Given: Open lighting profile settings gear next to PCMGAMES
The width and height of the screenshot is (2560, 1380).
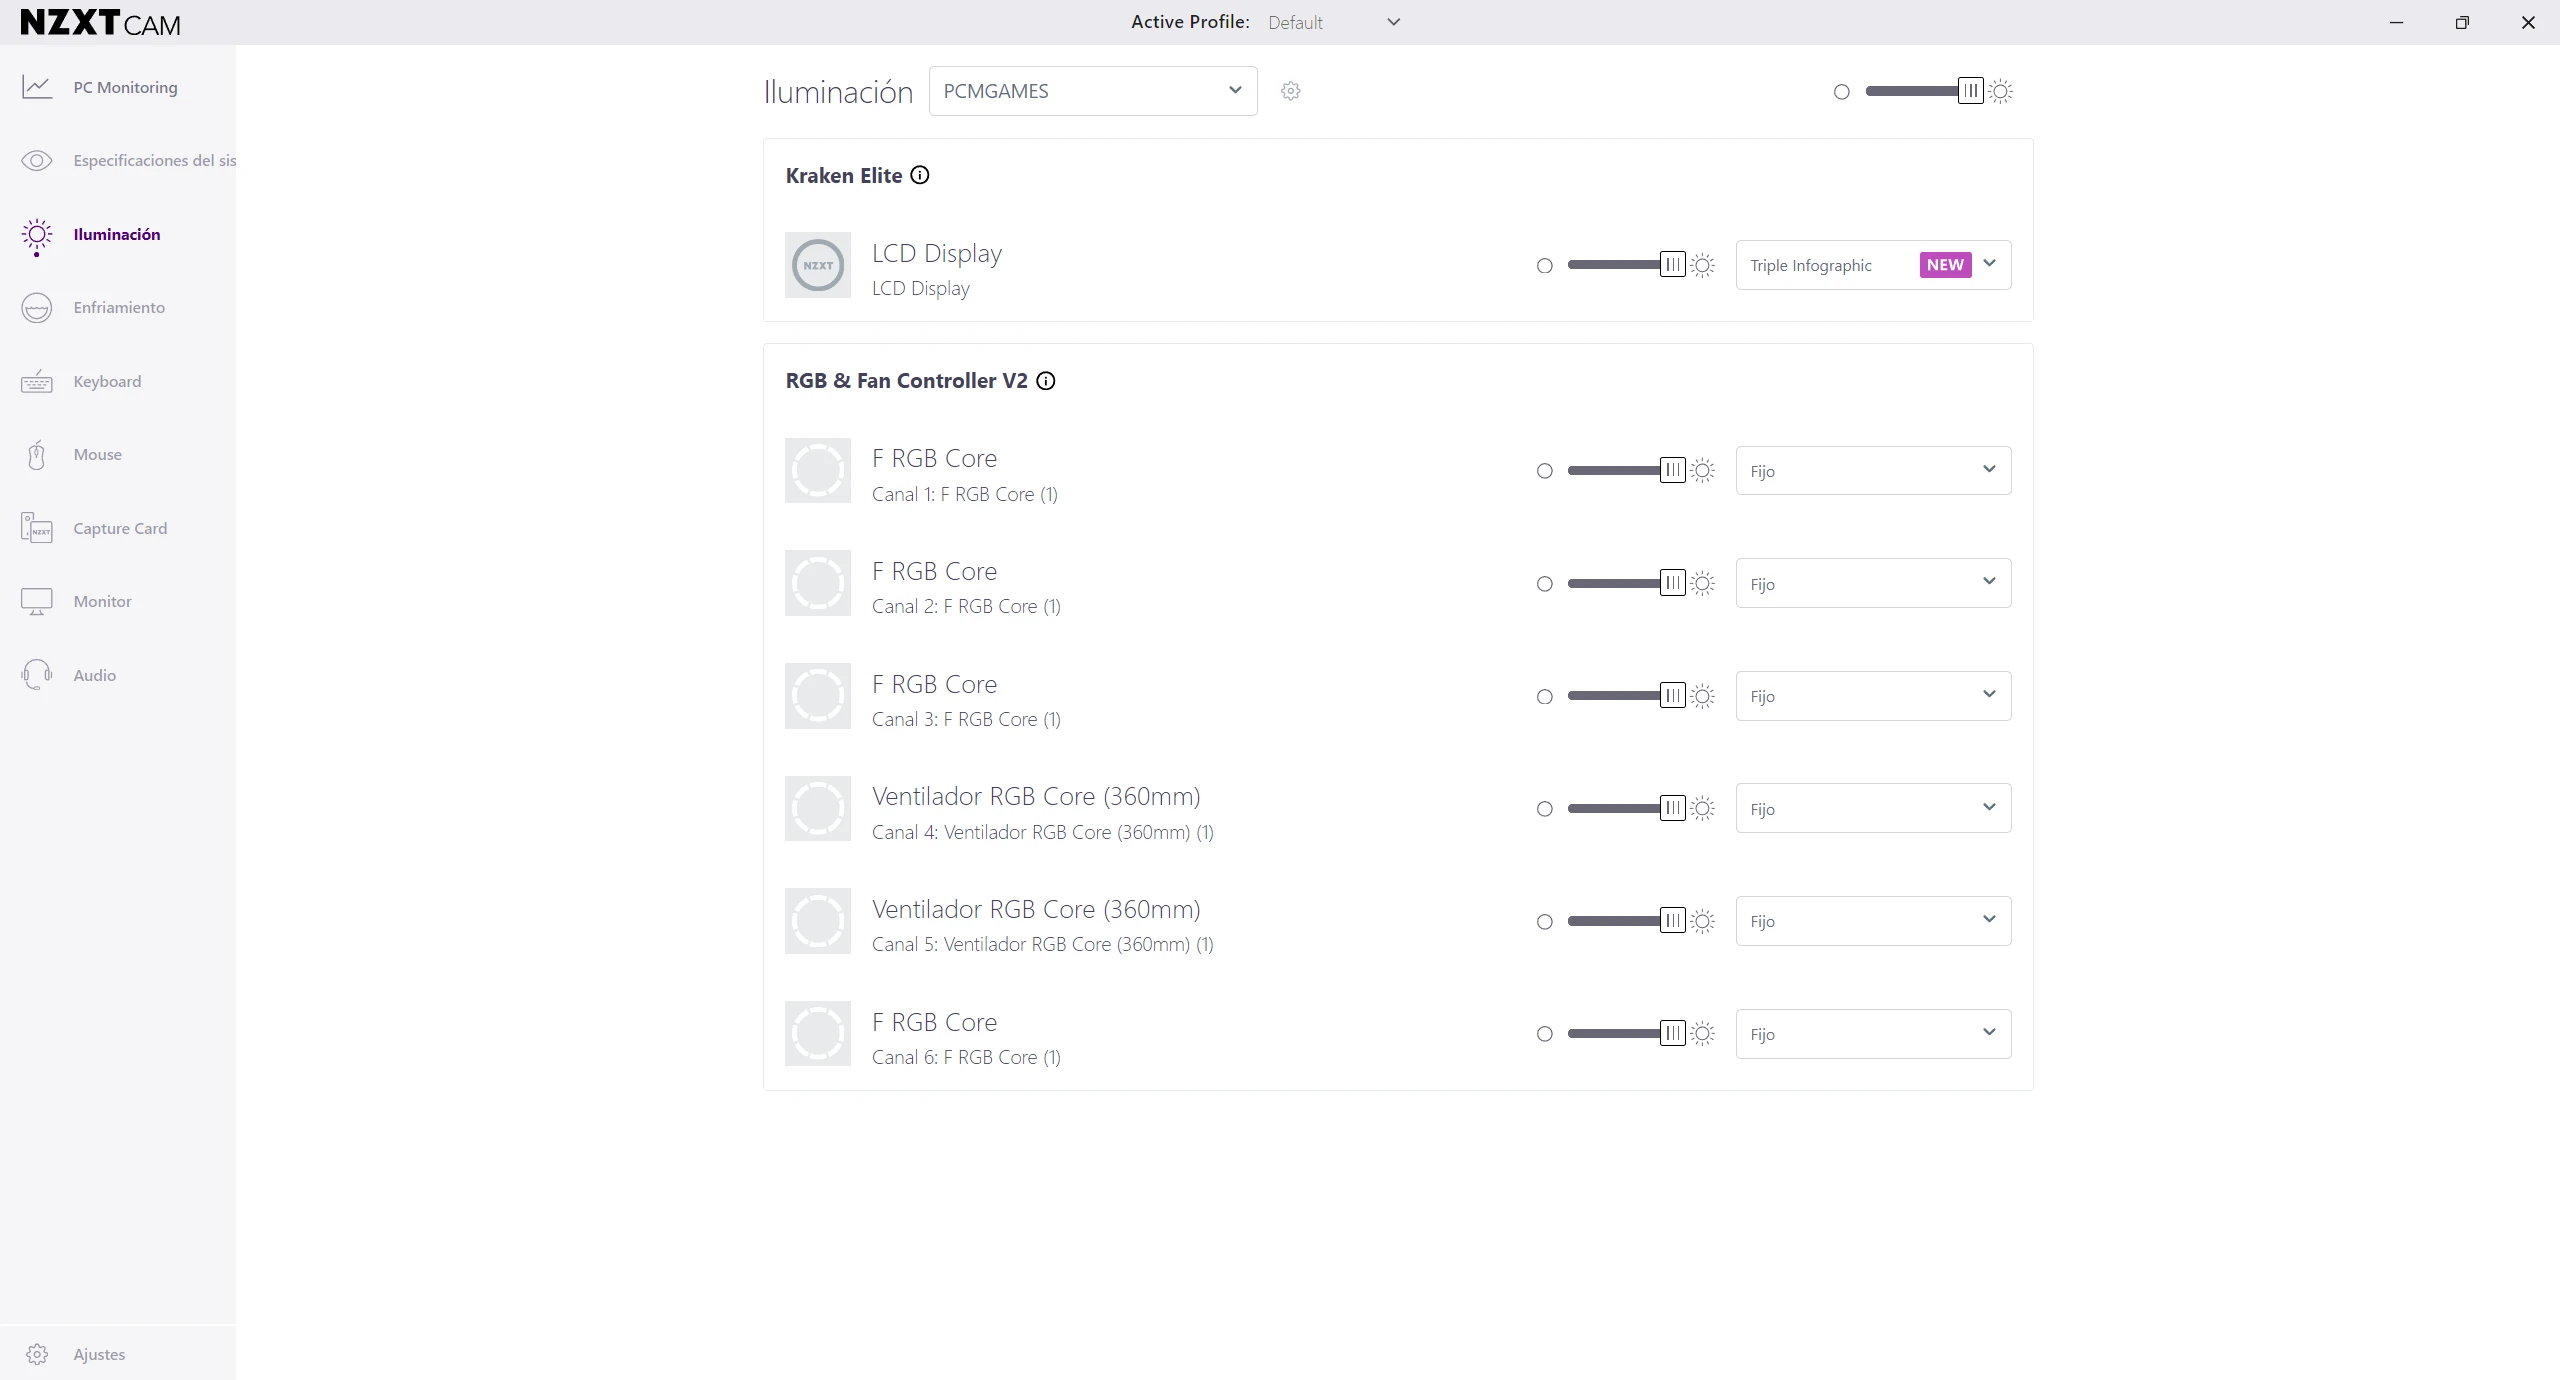Looking at the screenshot, I should click(x=1291, y=91).
